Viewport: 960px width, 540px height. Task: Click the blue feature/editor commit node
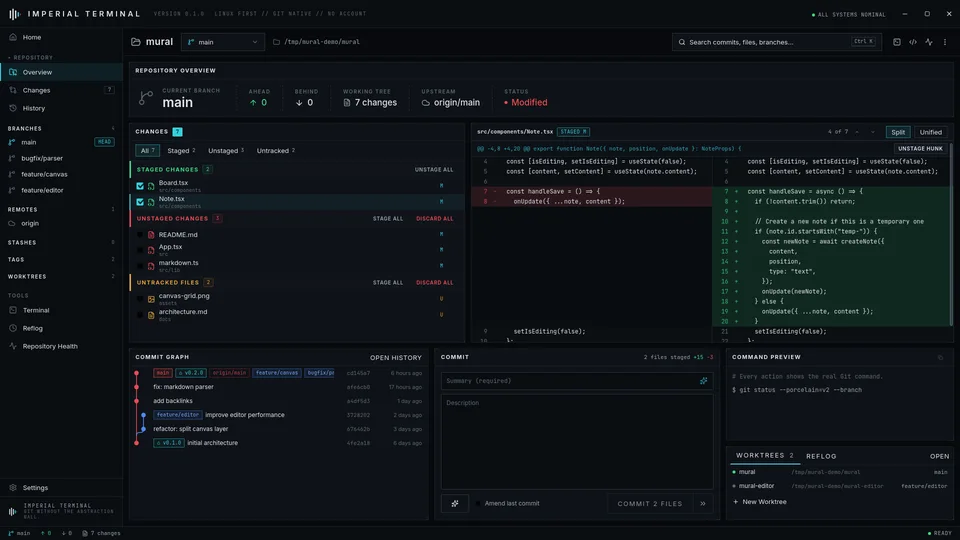144,415
